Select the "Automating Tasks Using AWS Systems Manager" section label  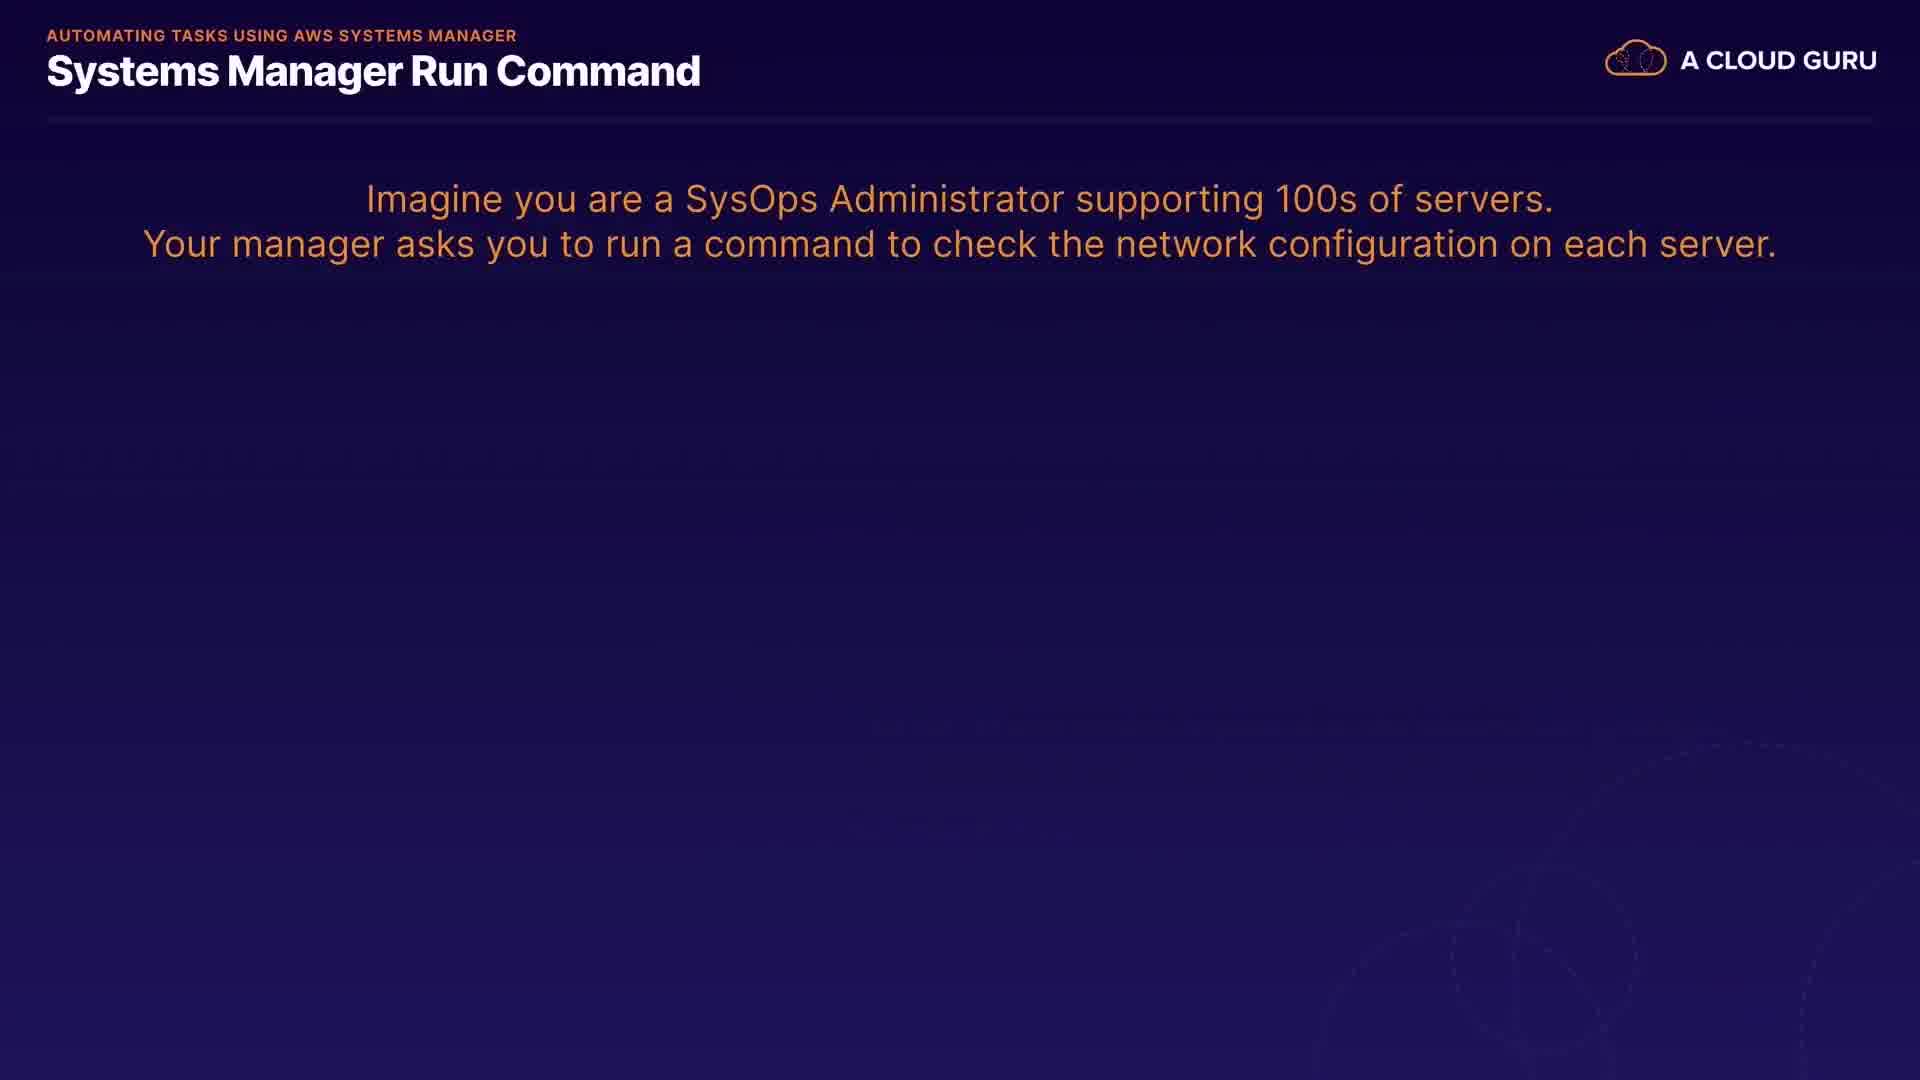(281, 36)
